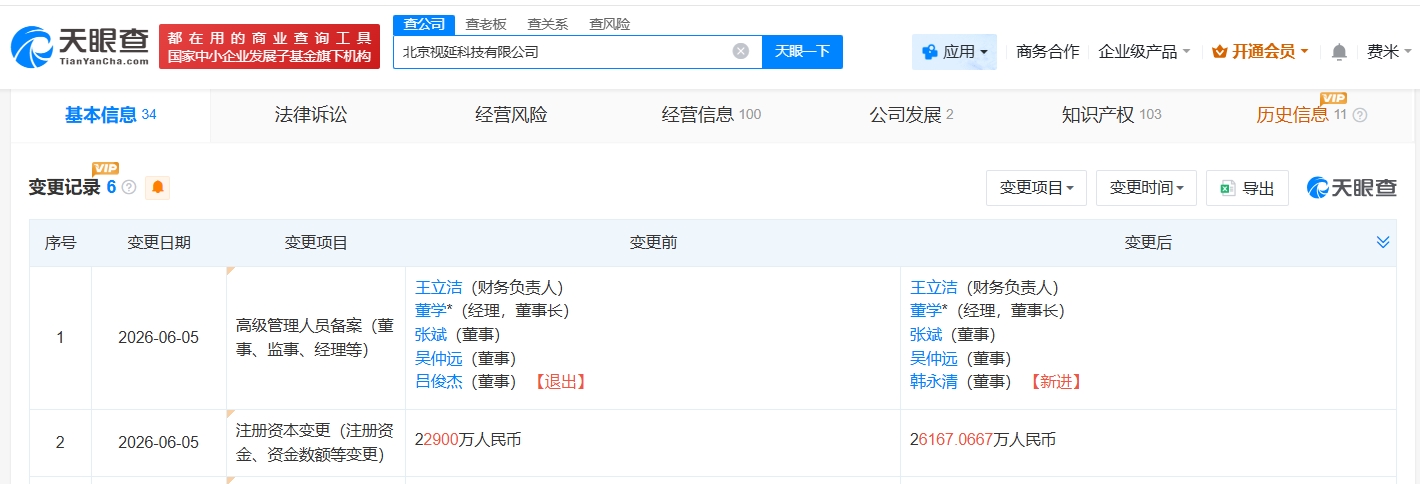Click the 22900万人民币 previous capital value
The width and height of the screenshot is (1420, 484).
pos(468,439)
